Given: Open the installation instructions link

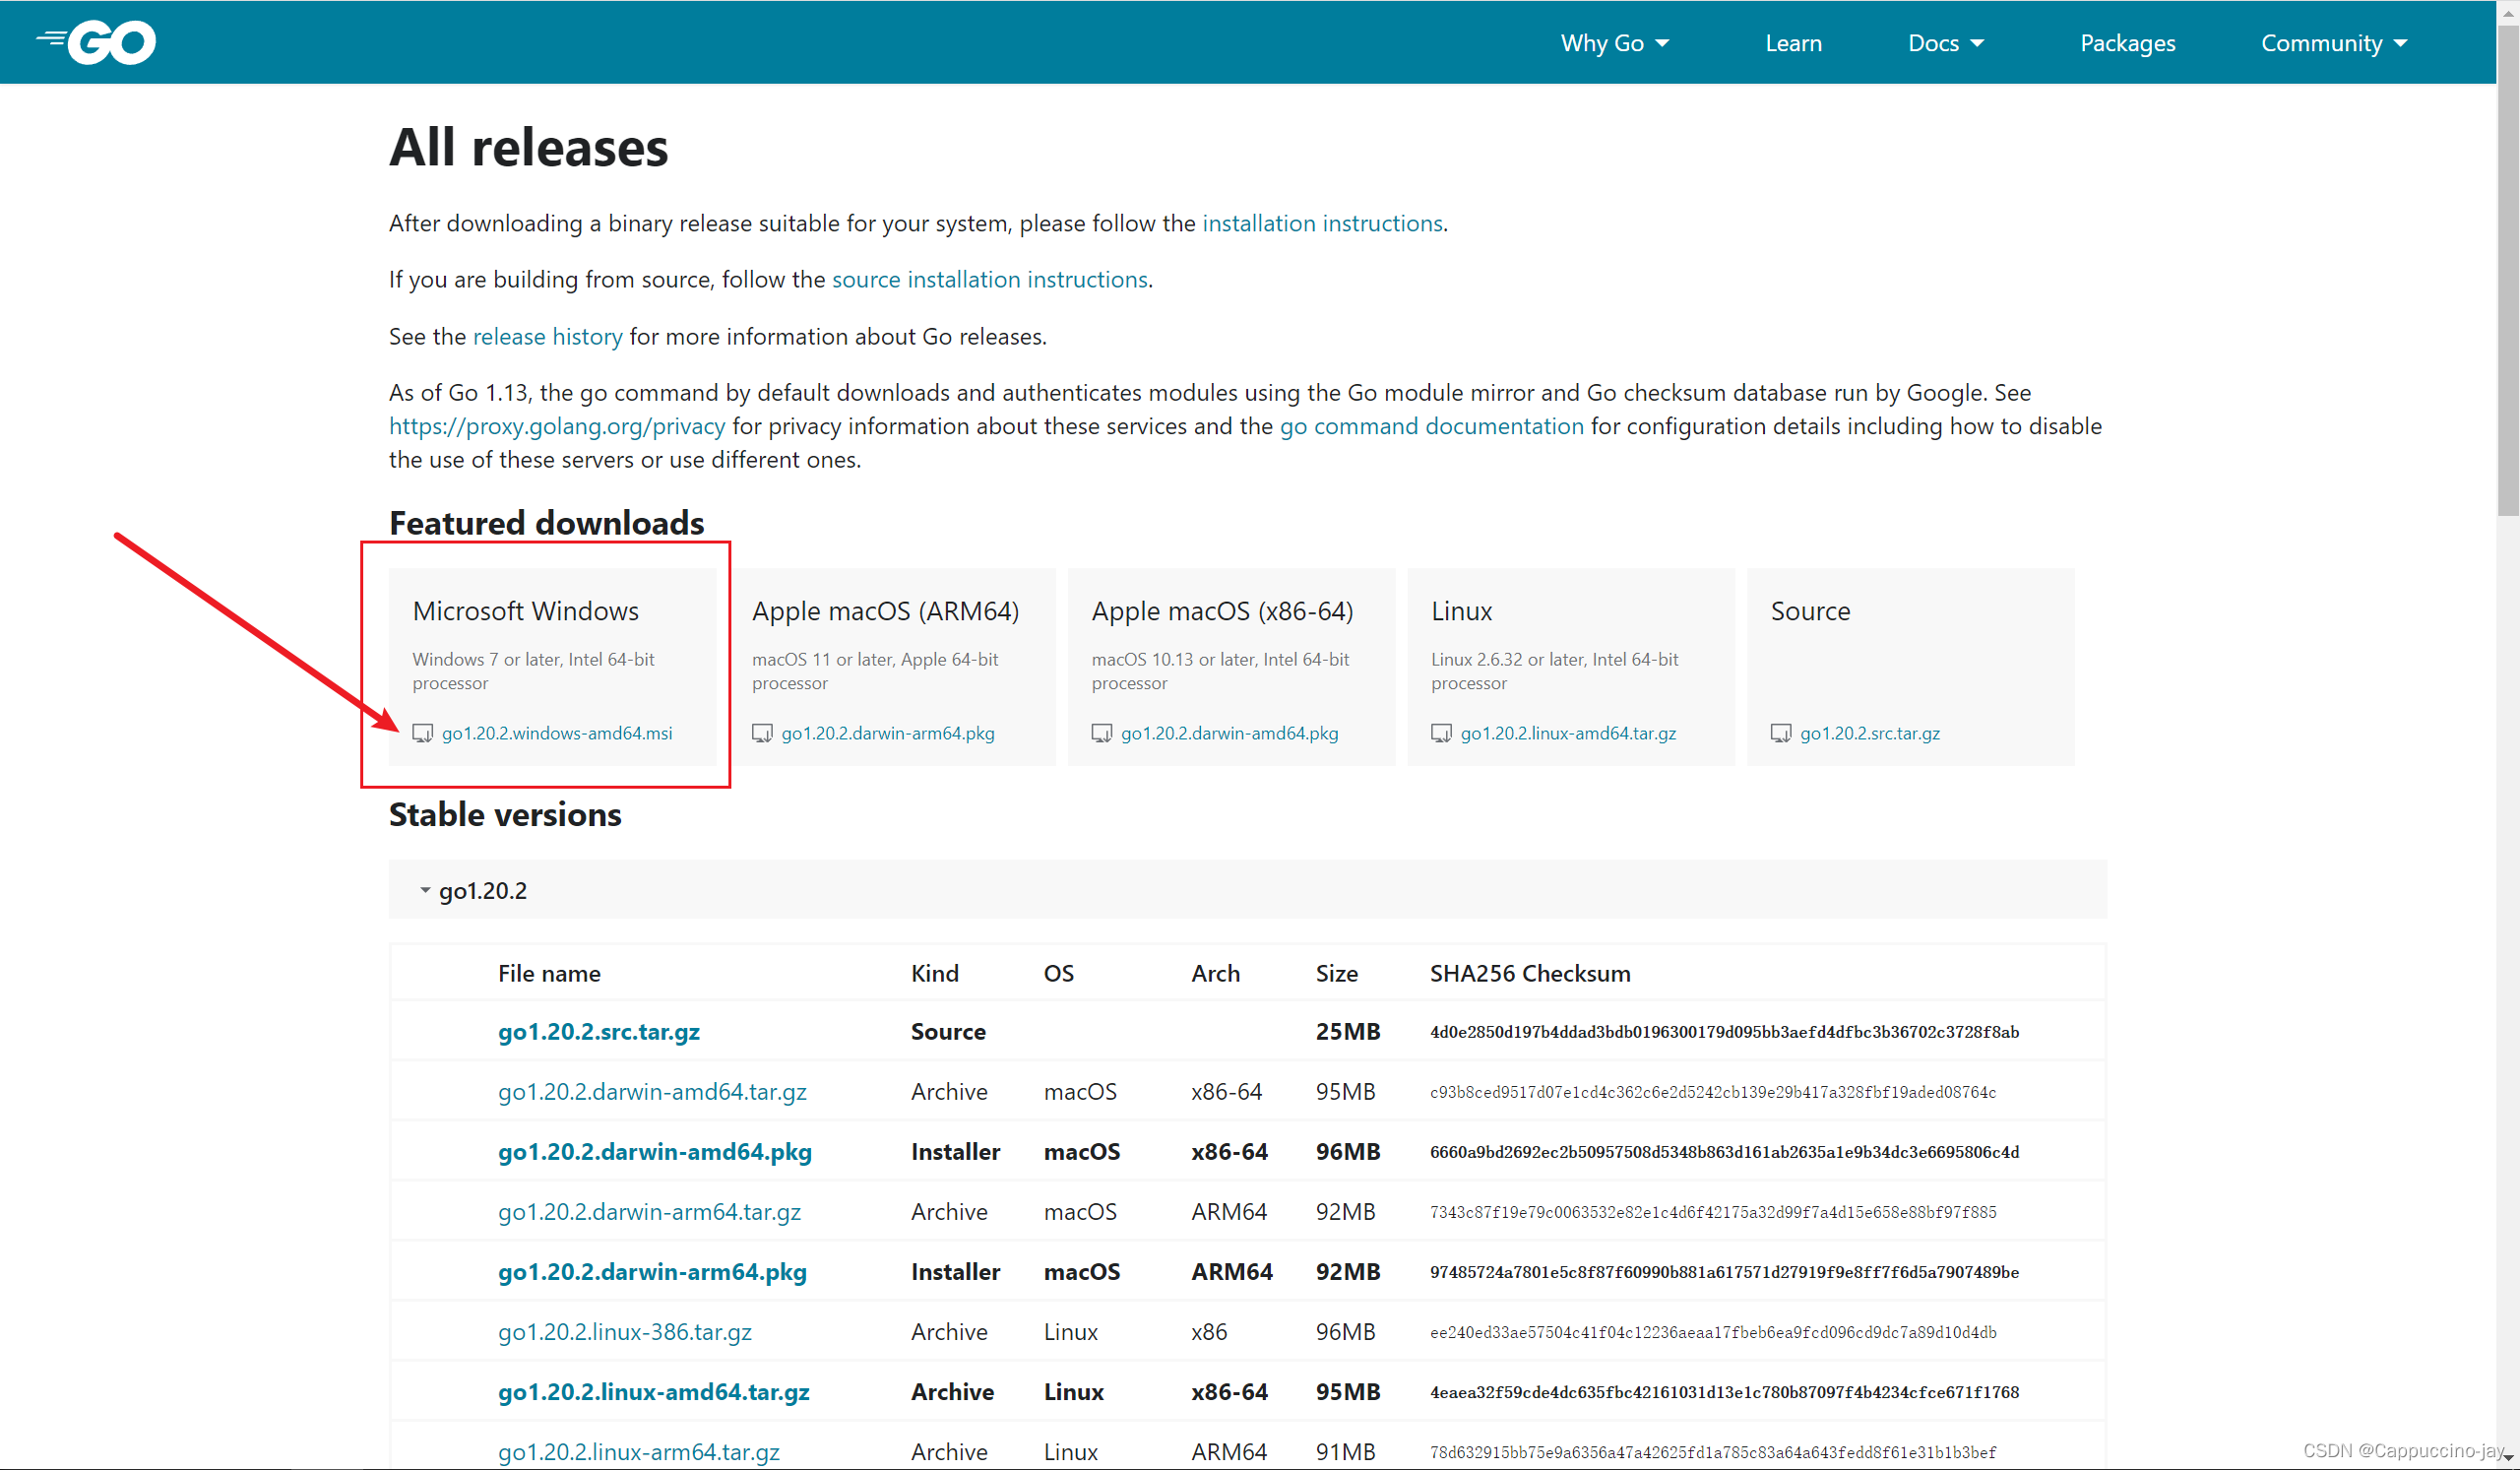Looking at the screenshot, I should 1321,223.
